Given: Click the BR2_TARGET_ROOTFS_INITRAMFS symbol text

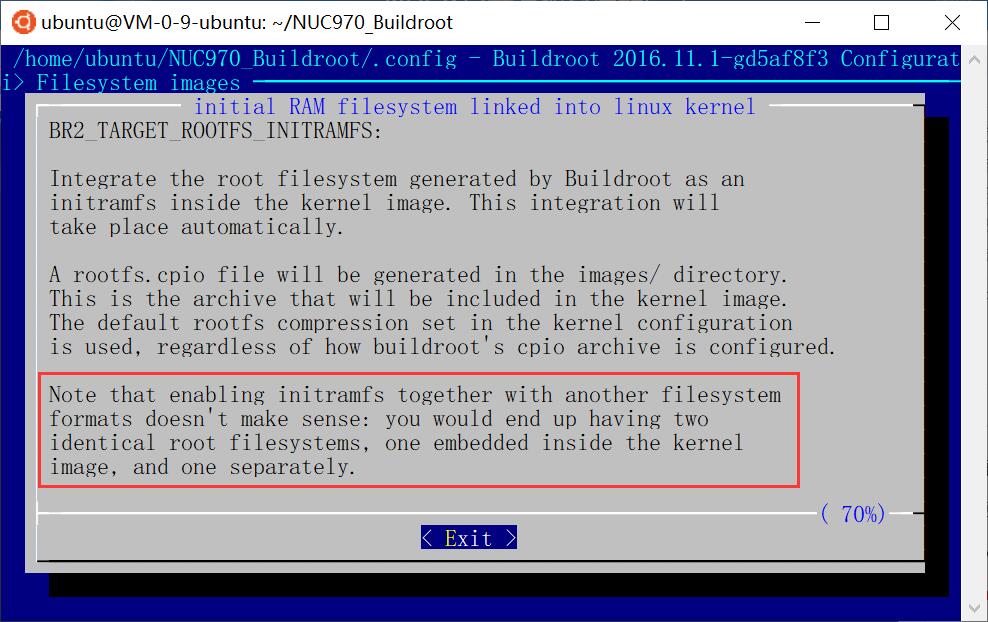Looking at the screenshot, I should pos(215,131).
